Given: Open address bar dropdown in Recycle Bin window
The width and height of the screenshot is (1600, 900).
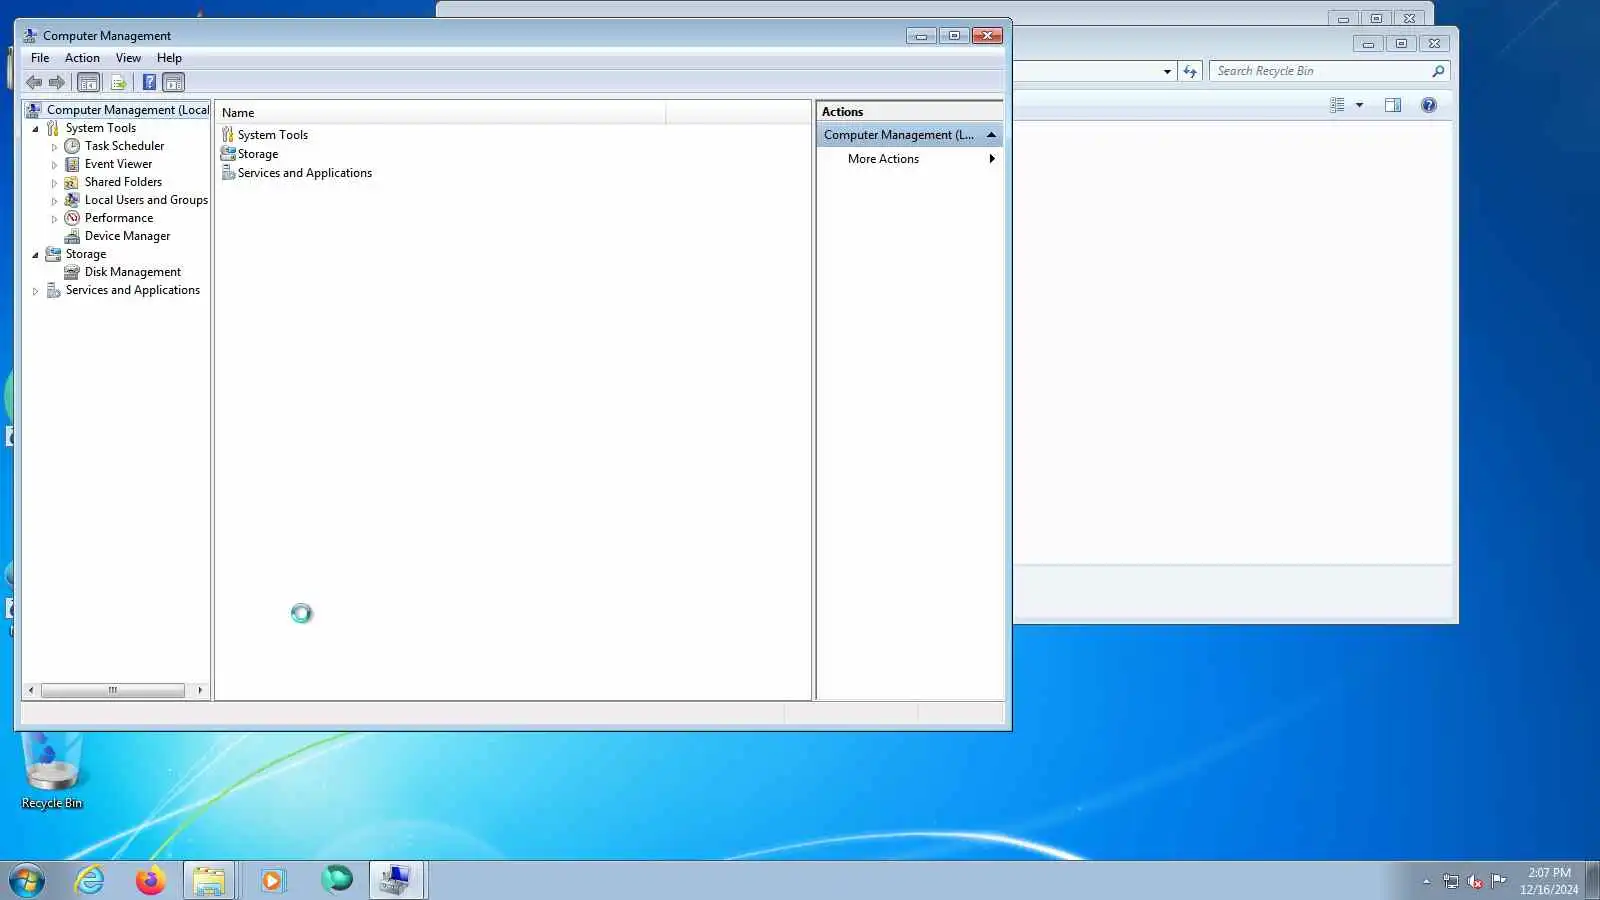Looking at the screenshot, I should [x=1167, y=71].
